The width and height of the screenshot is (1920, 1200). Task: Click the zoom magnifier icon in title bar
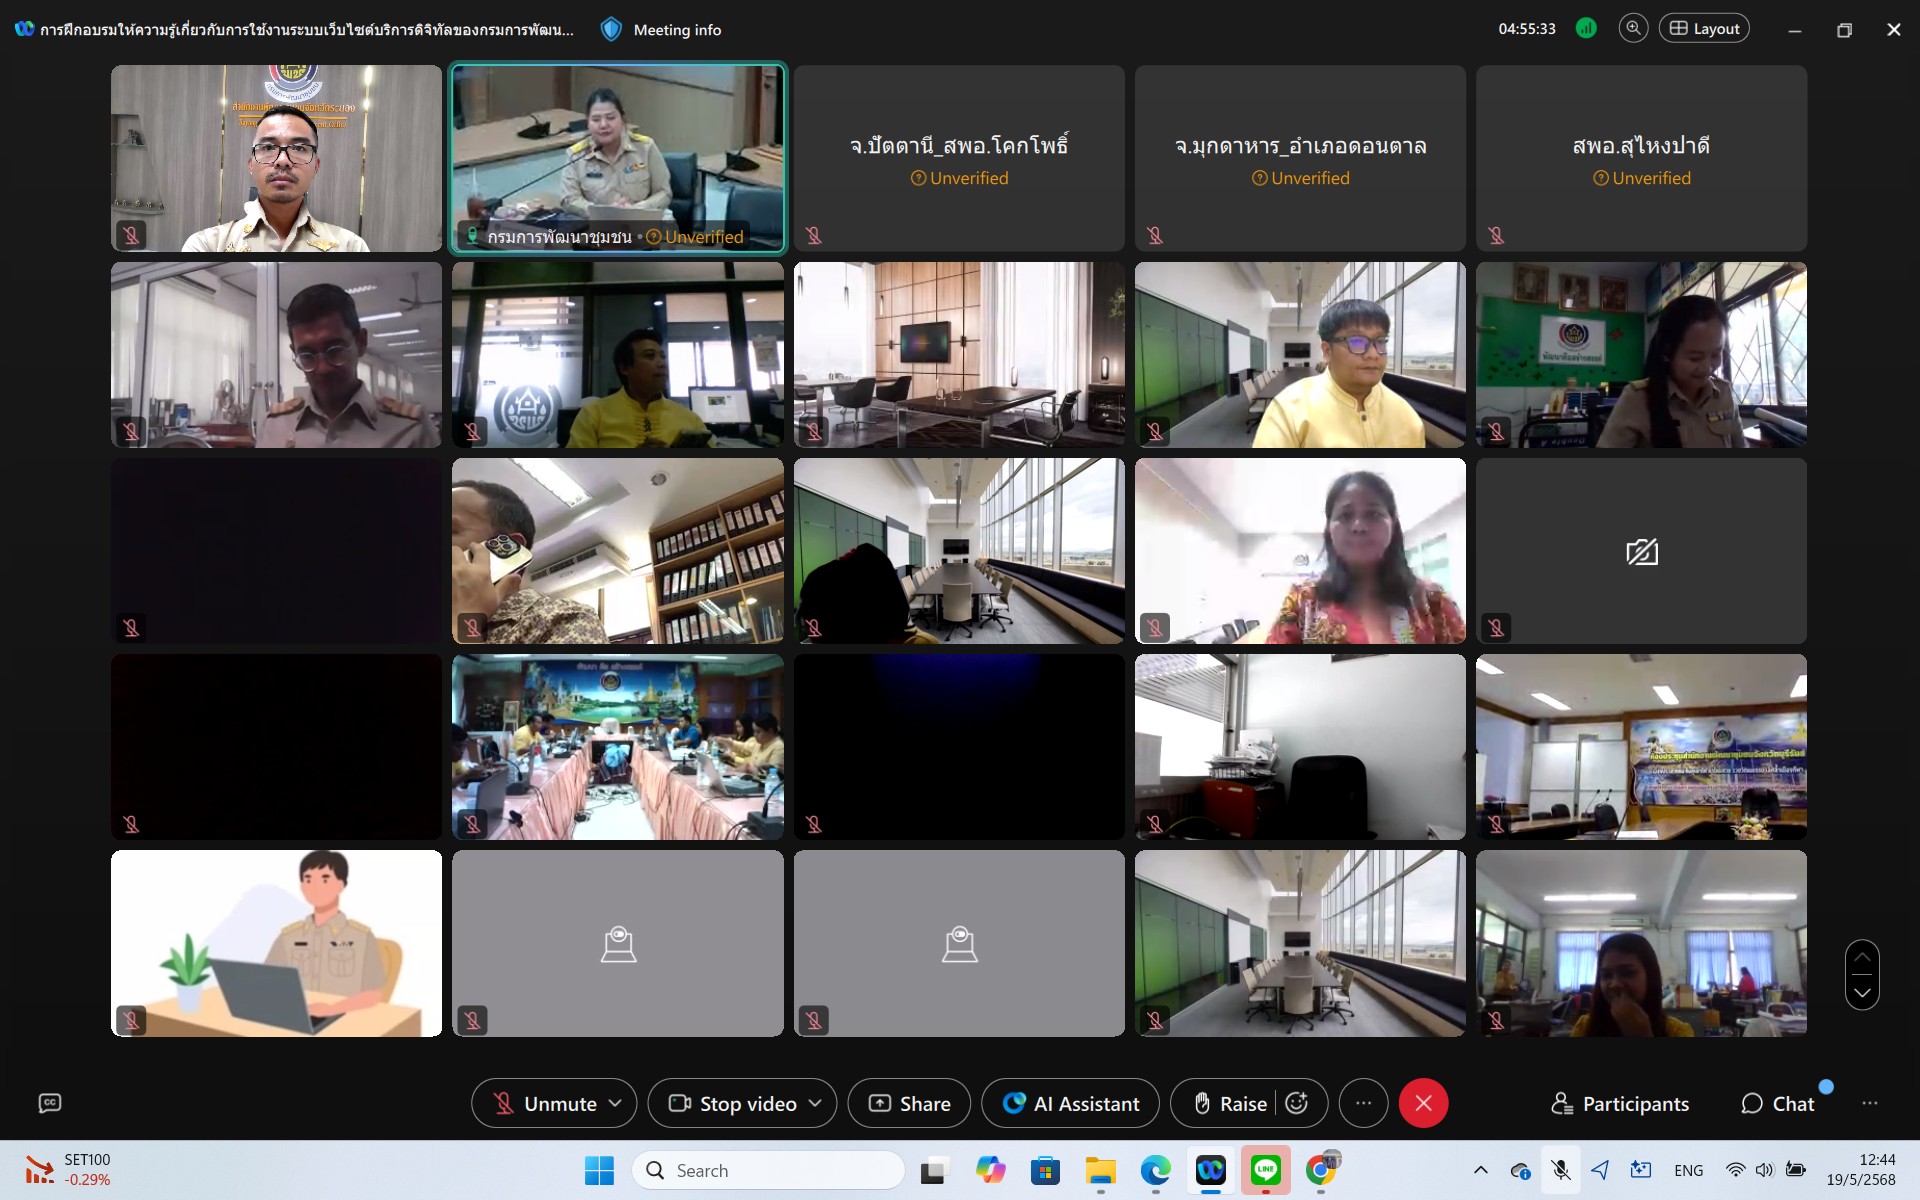click(x=1633, y=29)
